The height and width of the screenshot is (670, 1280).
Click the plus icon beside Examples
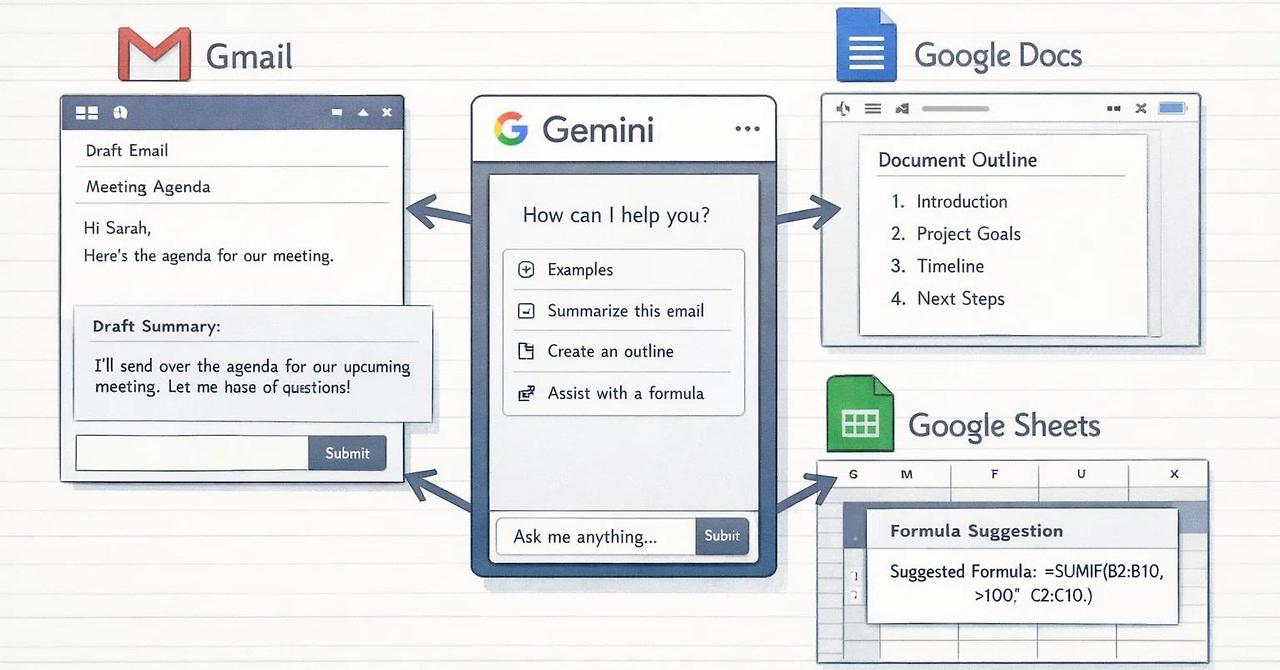pos(526,270)
